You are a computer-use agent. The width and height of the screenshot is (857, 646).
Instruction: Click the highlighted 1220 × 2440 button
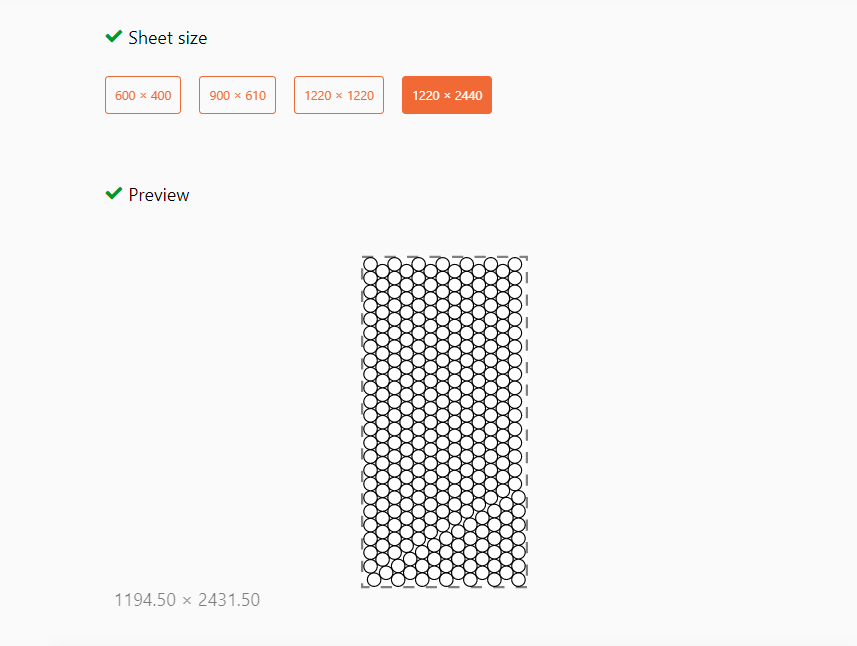click(x=447, y=95)
